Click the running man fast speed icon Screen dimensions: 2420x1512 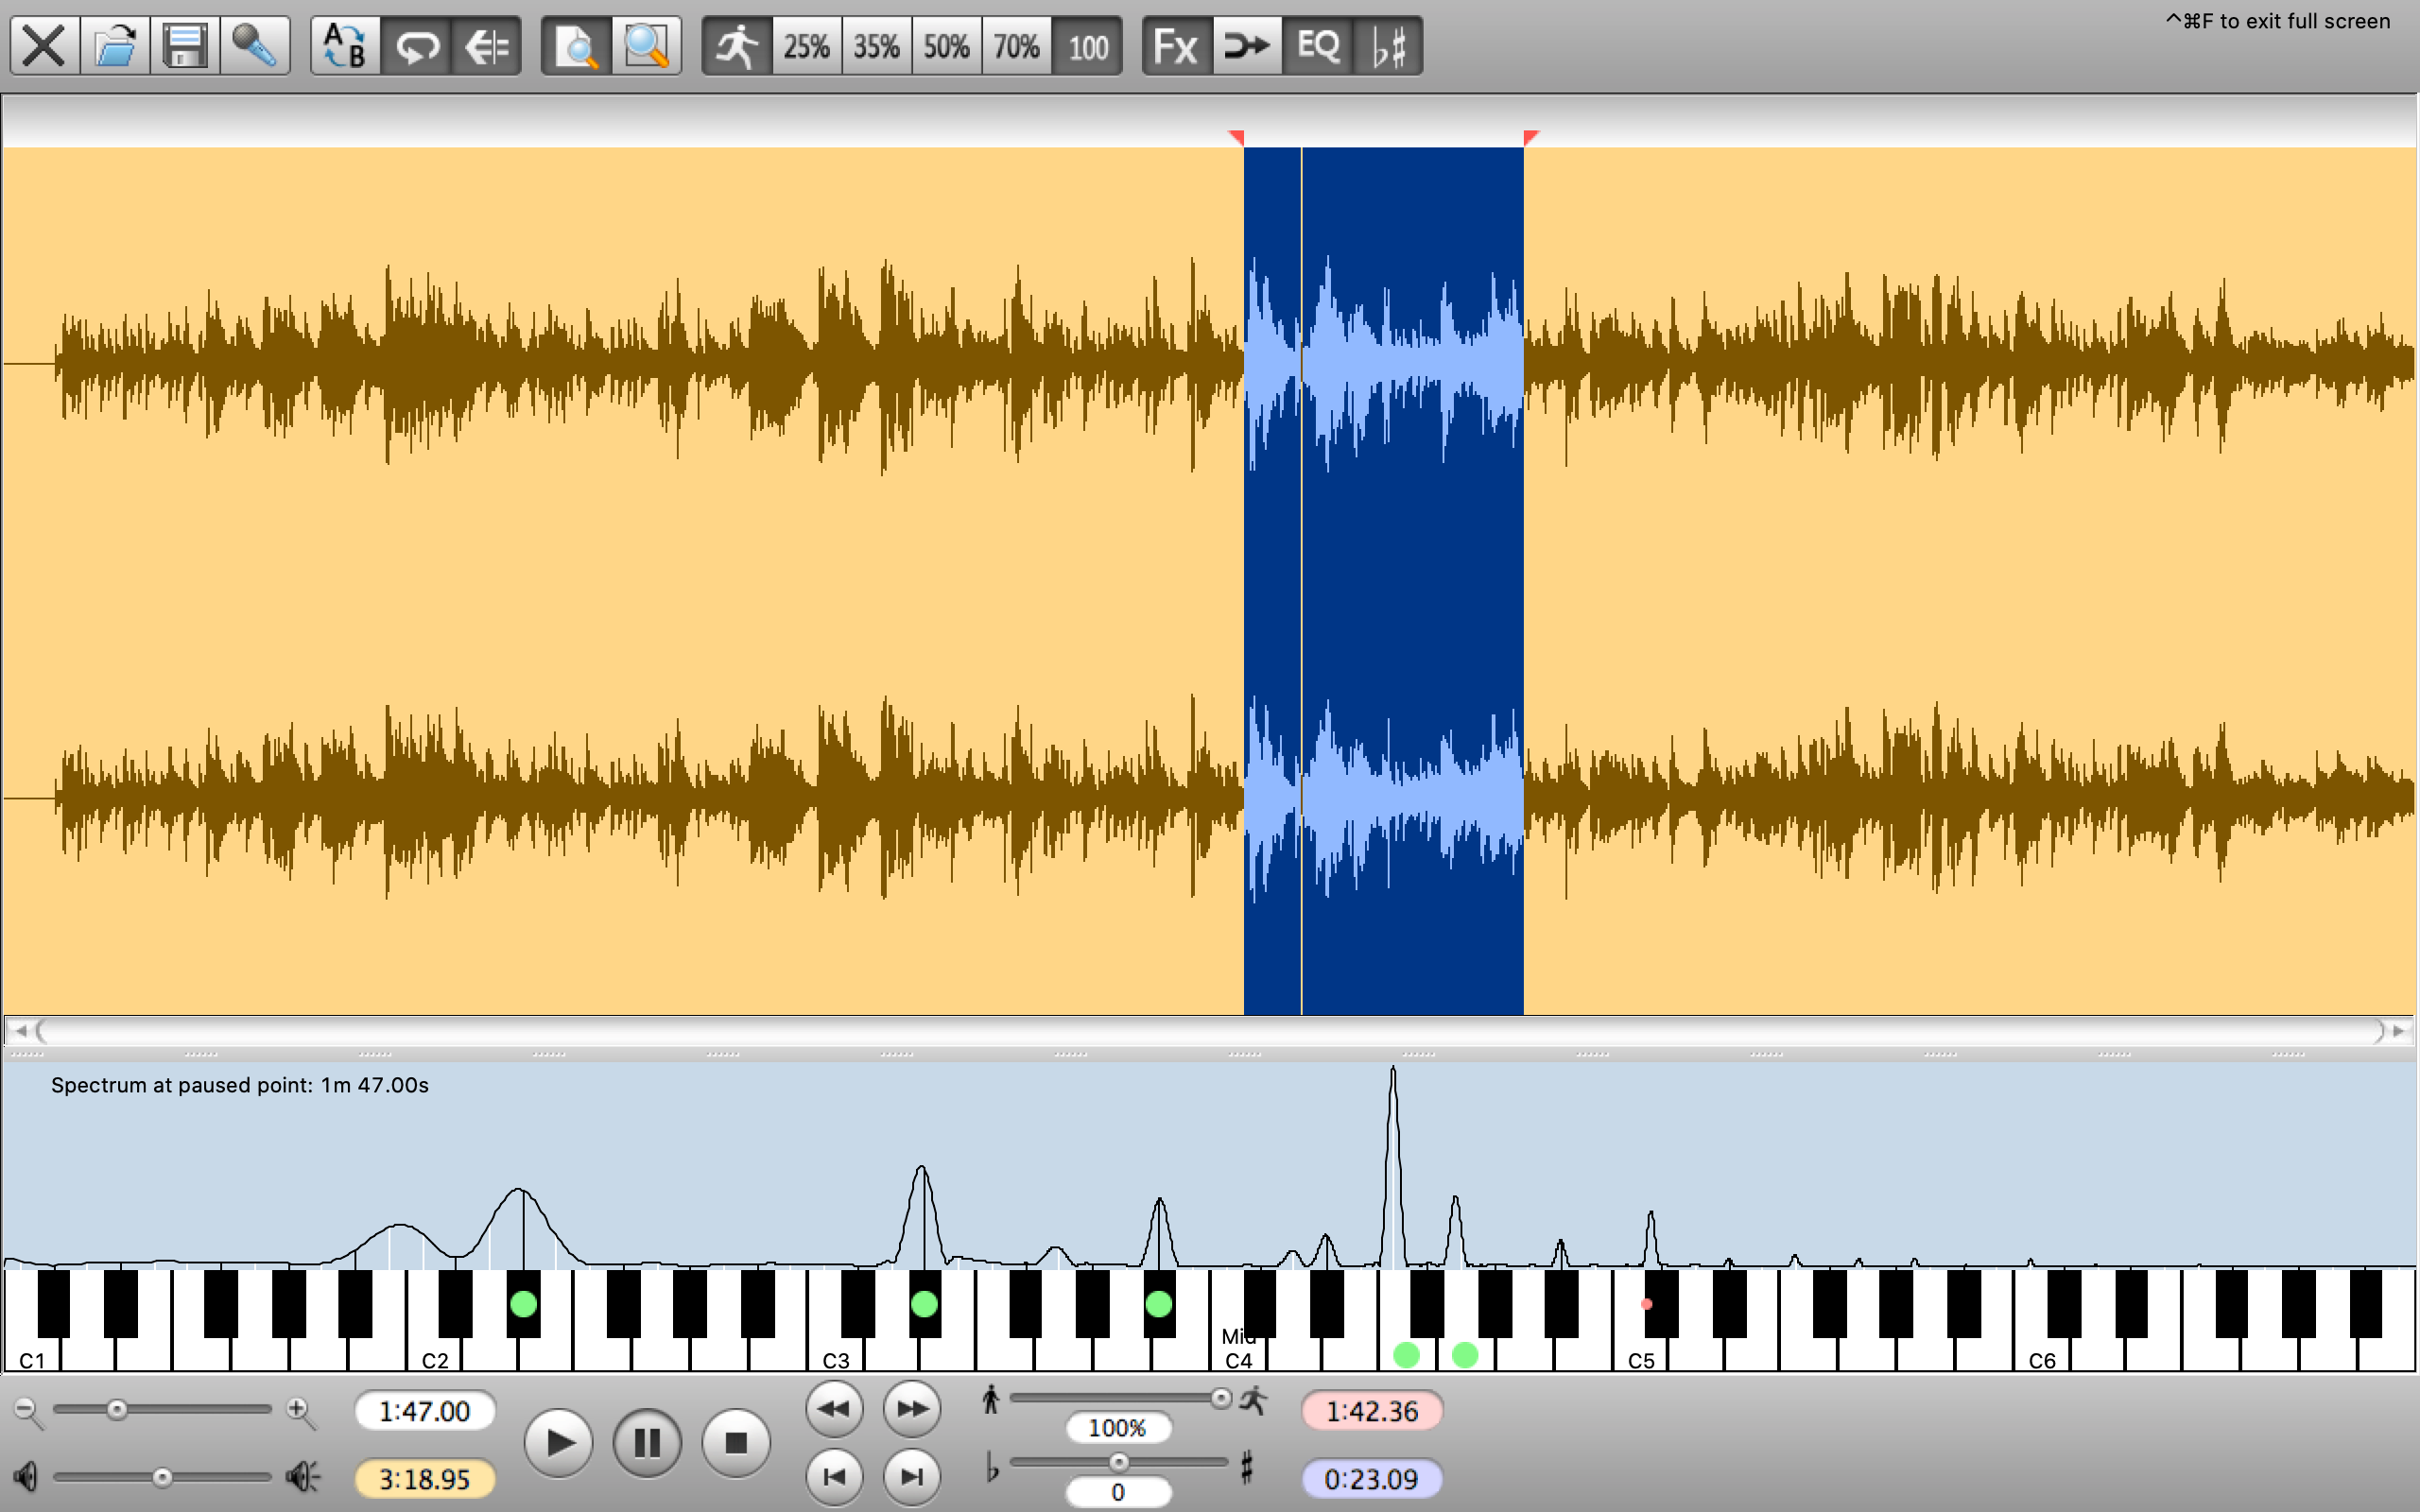point(1253,1399)
